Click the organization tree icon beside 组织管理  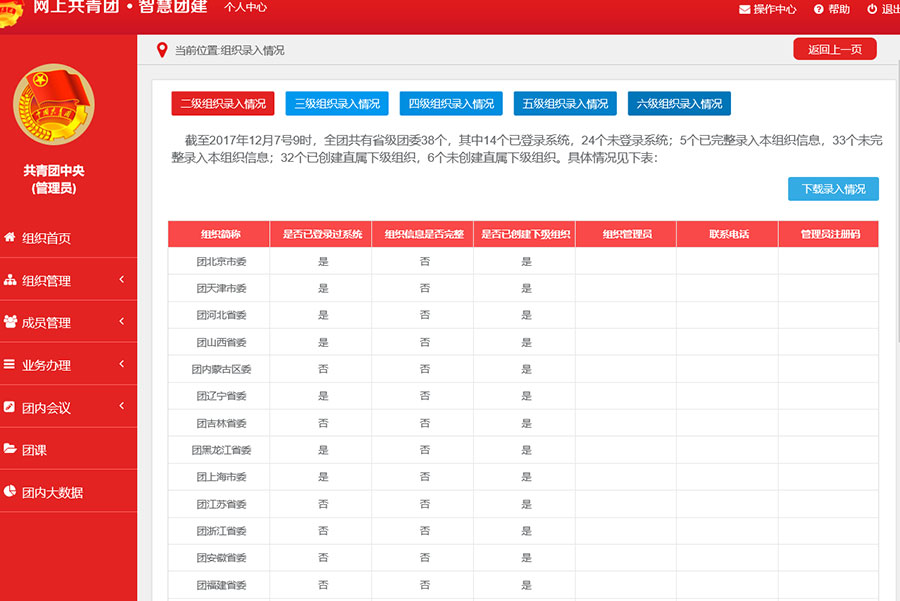10,281
